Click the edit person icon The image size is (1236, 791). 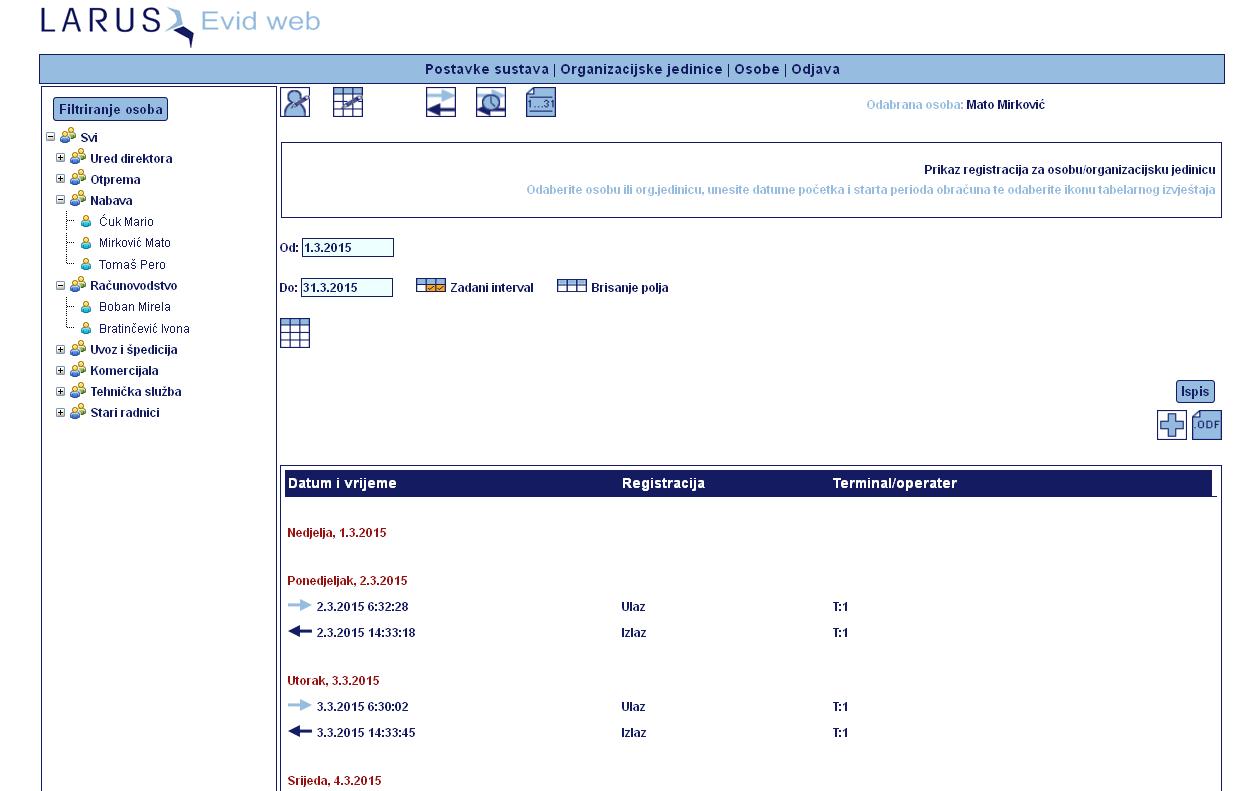pyautogui.click(x=295, y=102)
